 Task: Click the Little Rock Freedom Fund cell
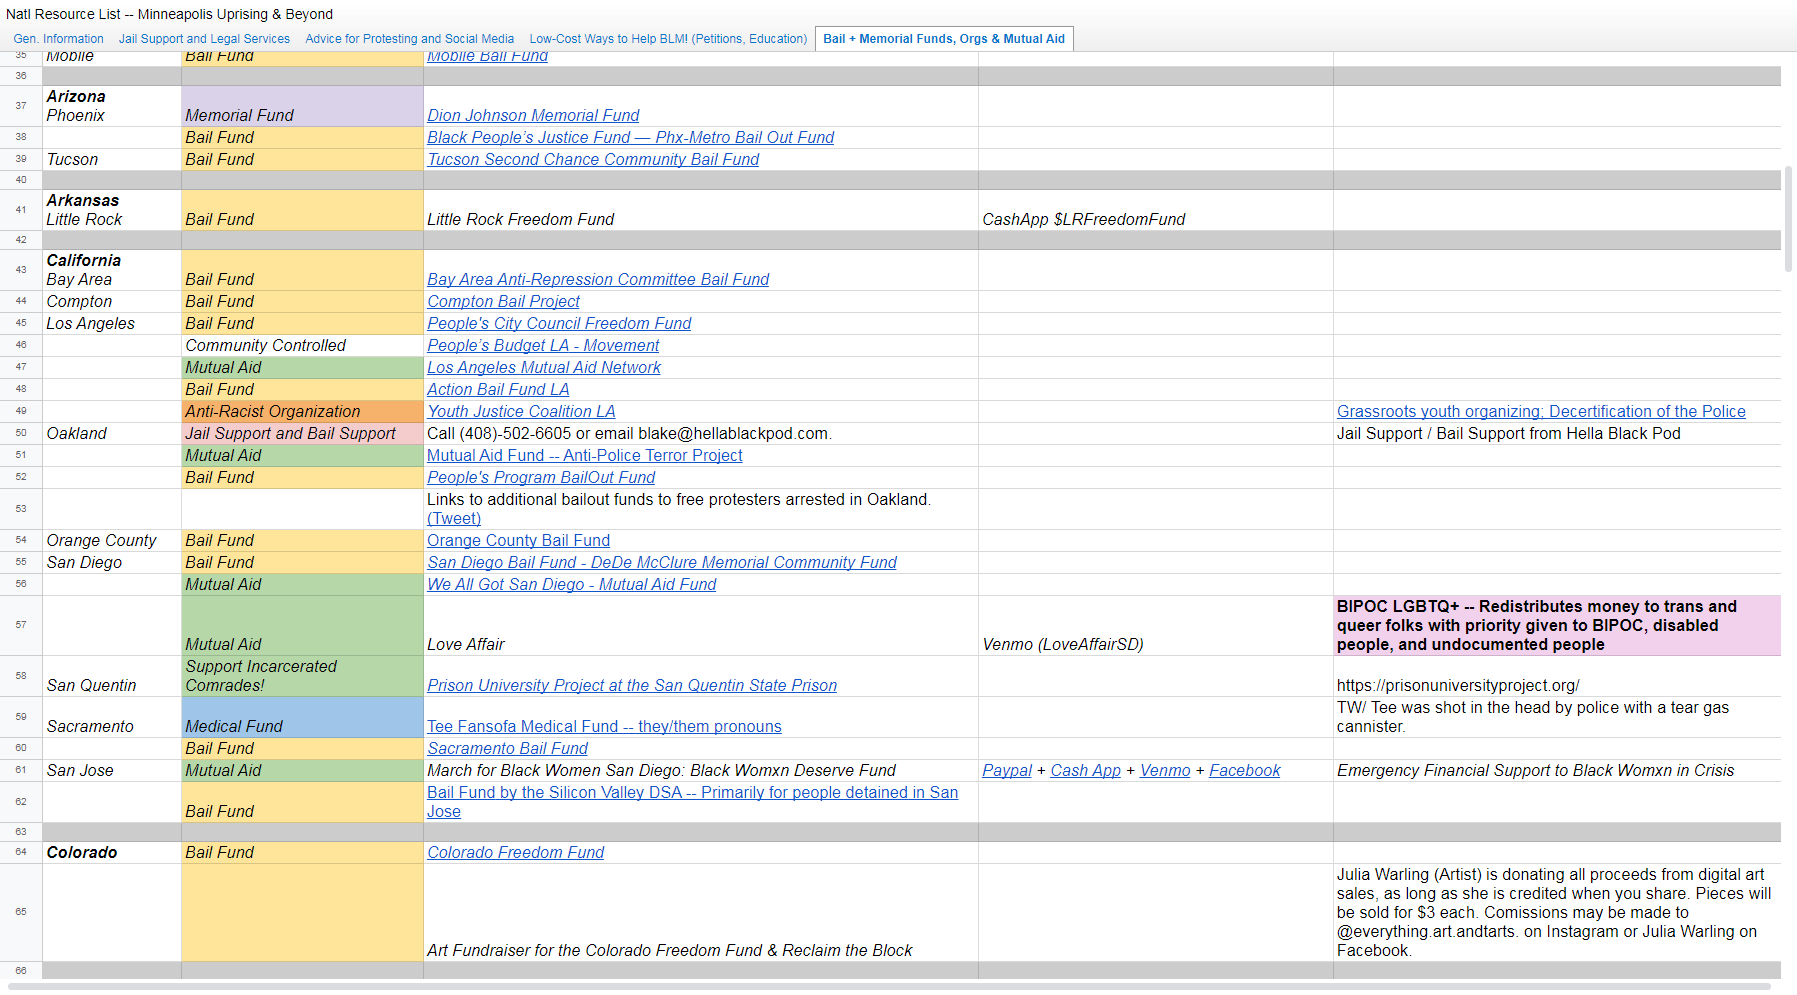[x=701, y=211]
